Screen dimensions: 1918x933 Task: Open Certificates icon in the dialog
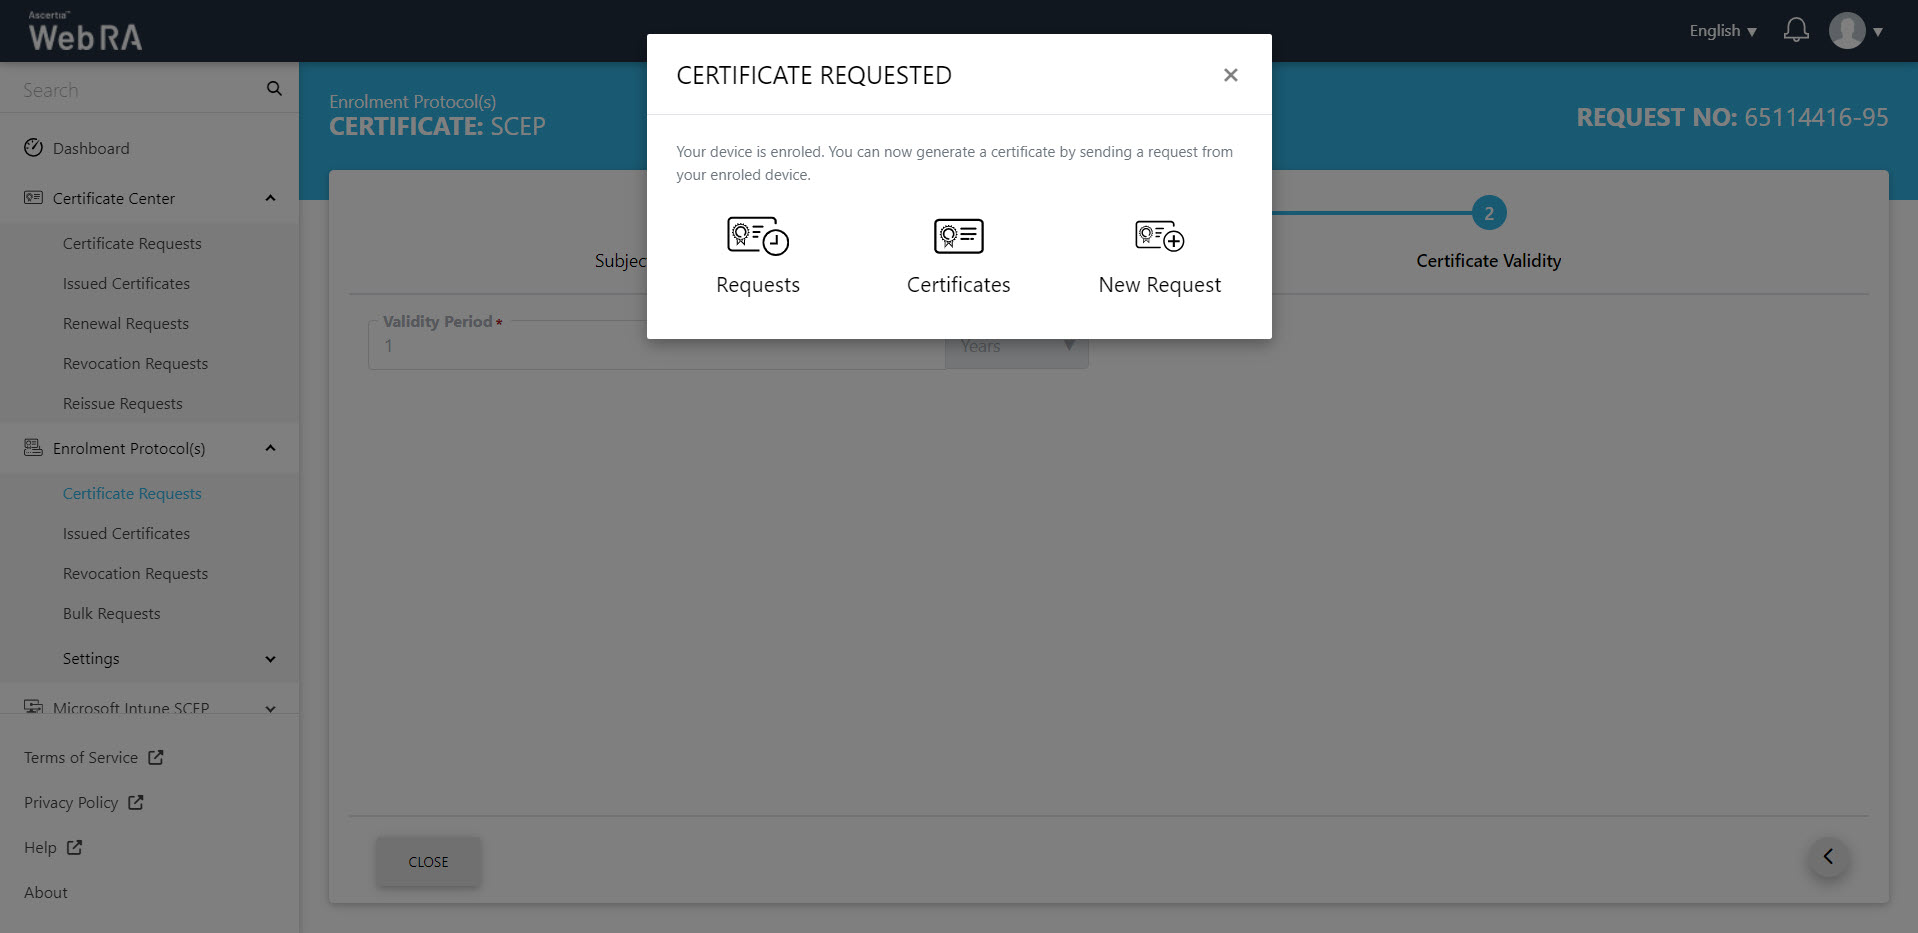pos(958,237)
